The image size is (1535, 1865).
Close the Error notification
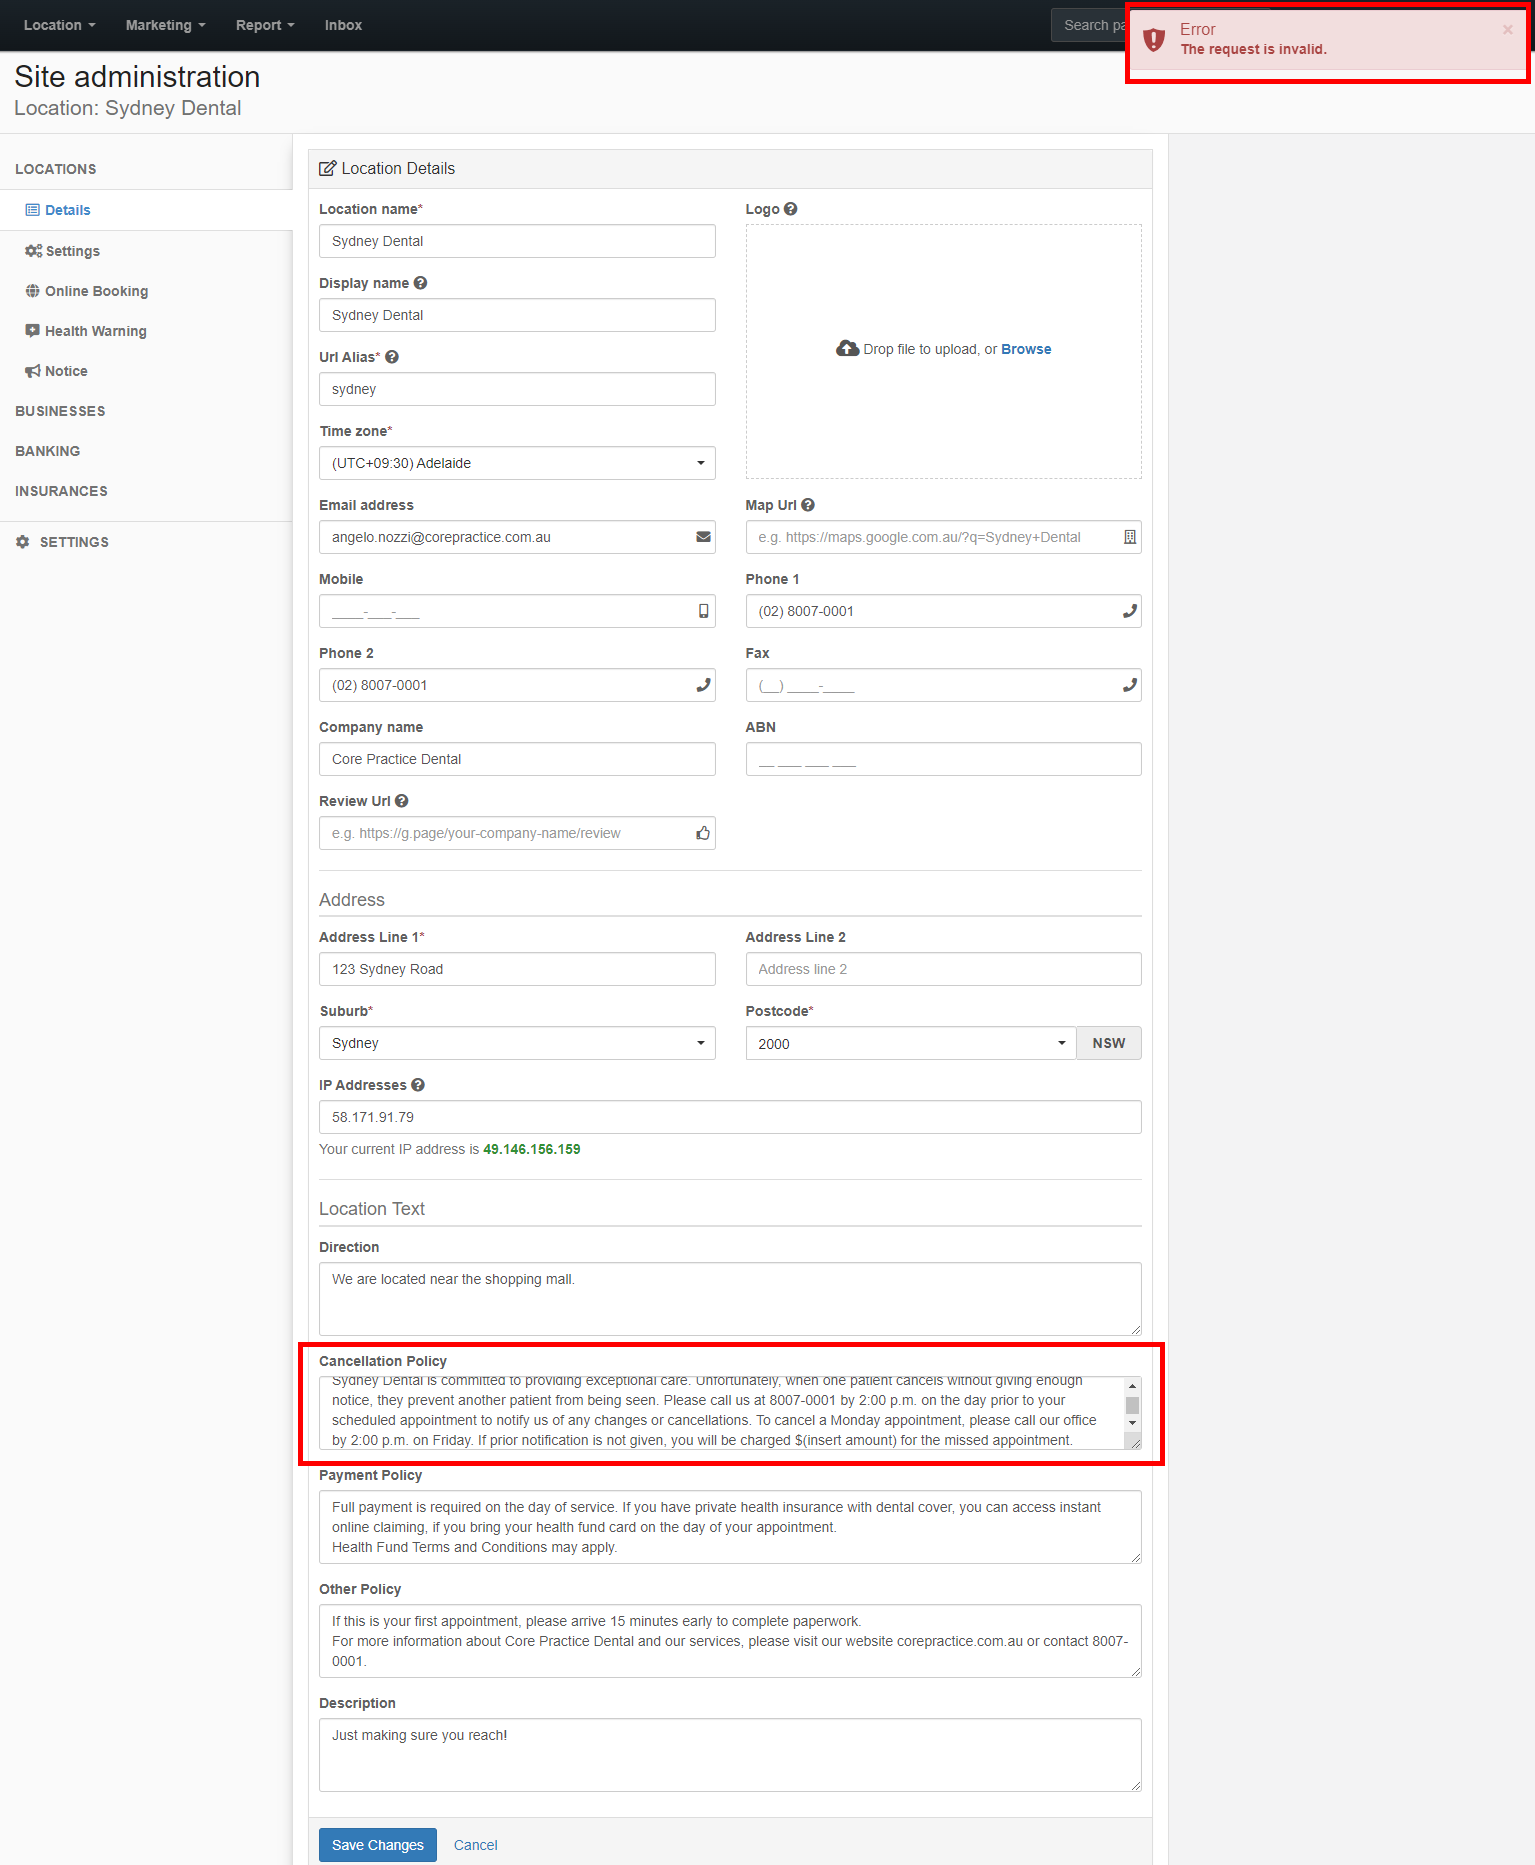coord(1507,30)
